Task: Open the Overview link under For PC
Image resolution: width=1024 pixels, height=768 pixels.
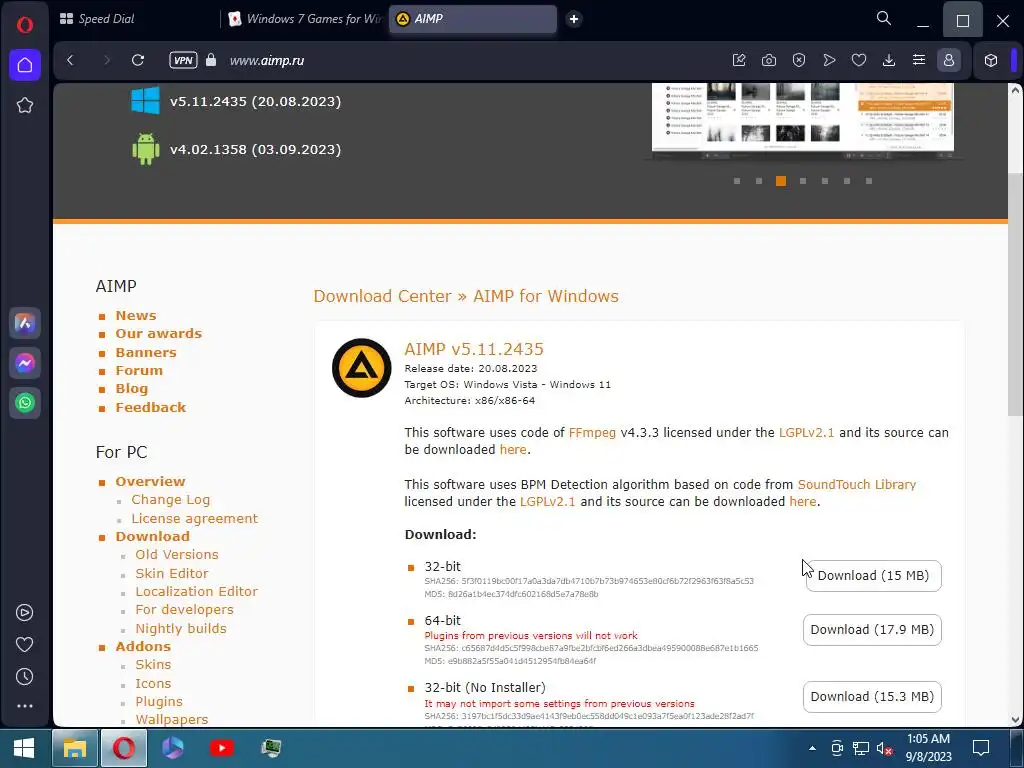Action: (x=150, y=481)
